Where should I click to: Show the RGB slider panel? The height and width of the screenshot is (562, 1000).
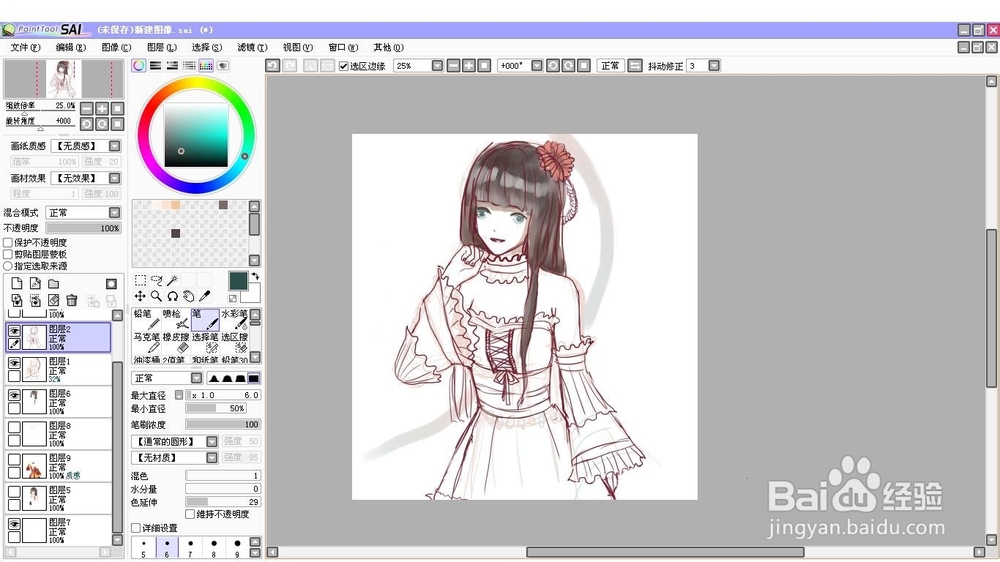[155, 66]
